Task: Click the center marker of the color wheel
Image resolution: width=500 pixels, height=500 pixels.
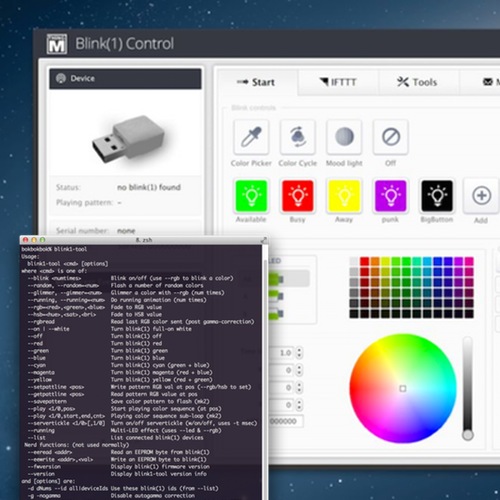Action: pyautogui.click(x=403, y=388)
